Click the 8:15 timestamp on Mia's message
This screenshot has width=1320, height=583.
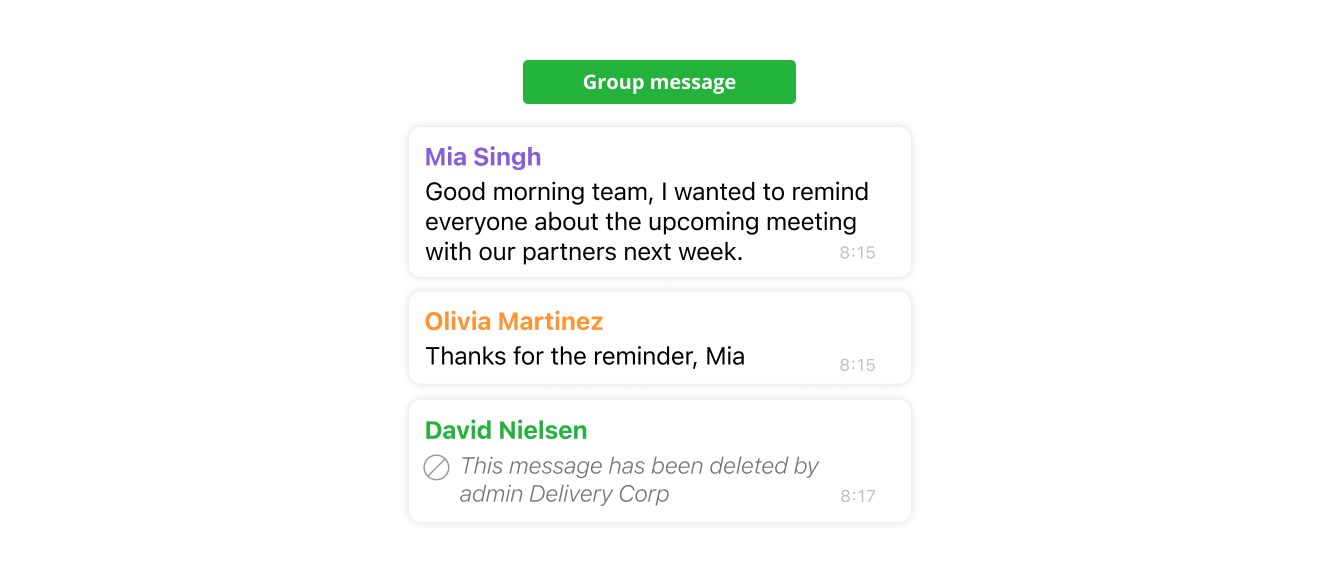857,253
